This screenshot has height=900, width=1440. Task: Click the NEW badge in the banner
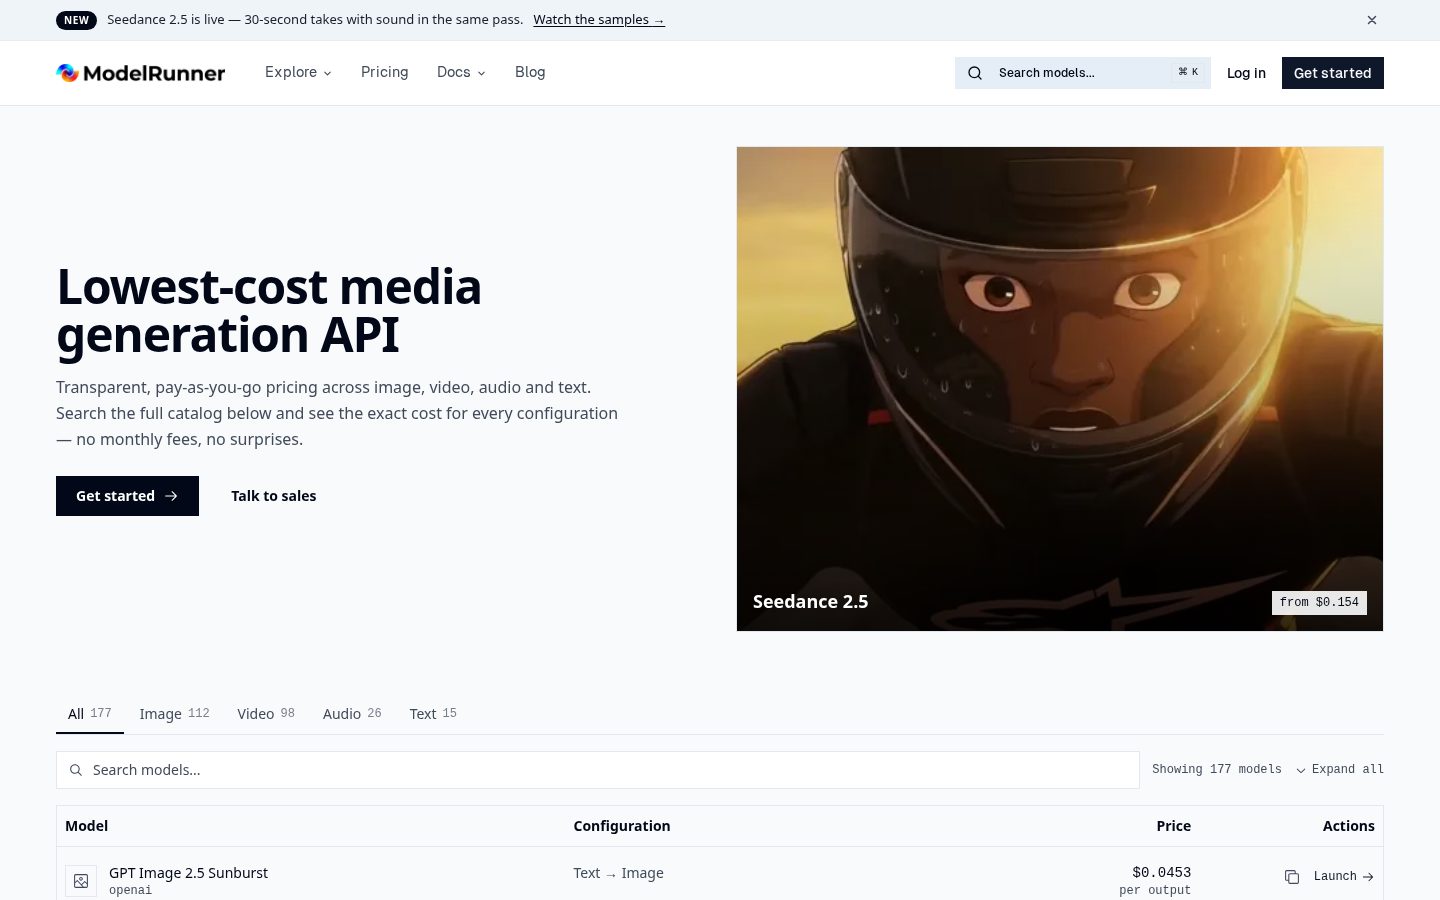coord(77,20)
